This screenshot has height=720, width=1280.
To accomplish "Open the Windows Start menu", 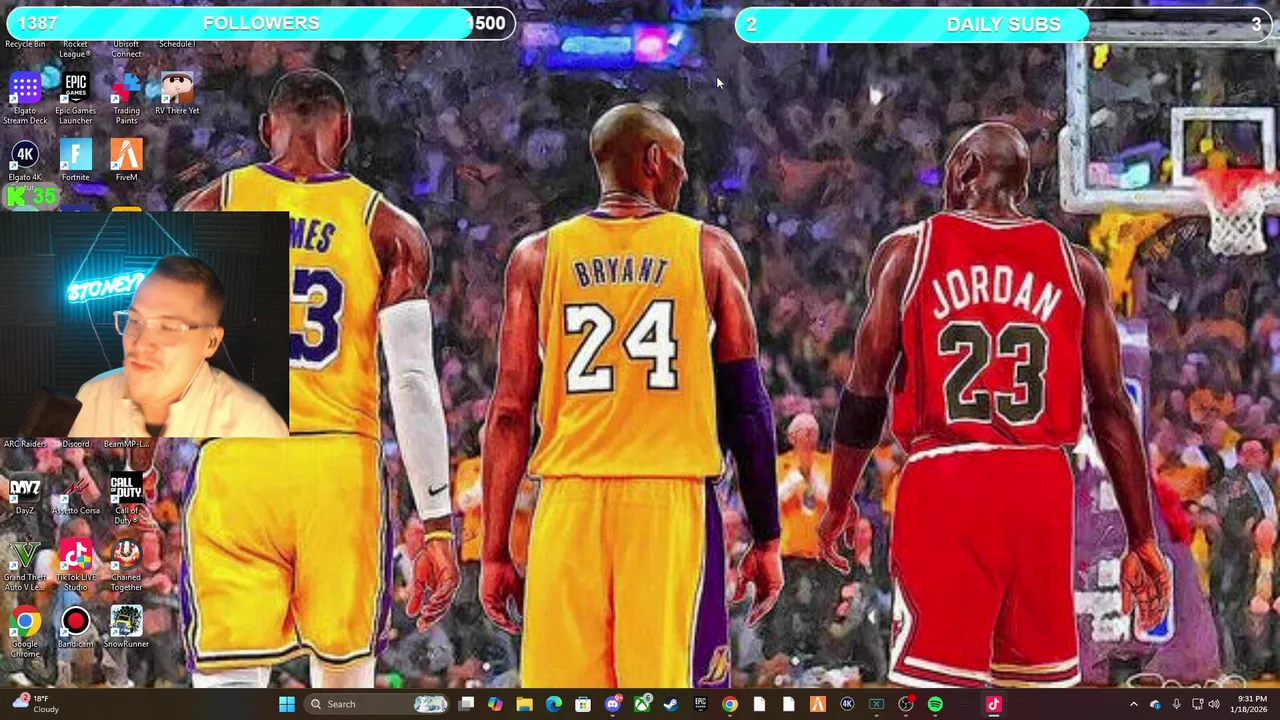I will tap(287, 704).
